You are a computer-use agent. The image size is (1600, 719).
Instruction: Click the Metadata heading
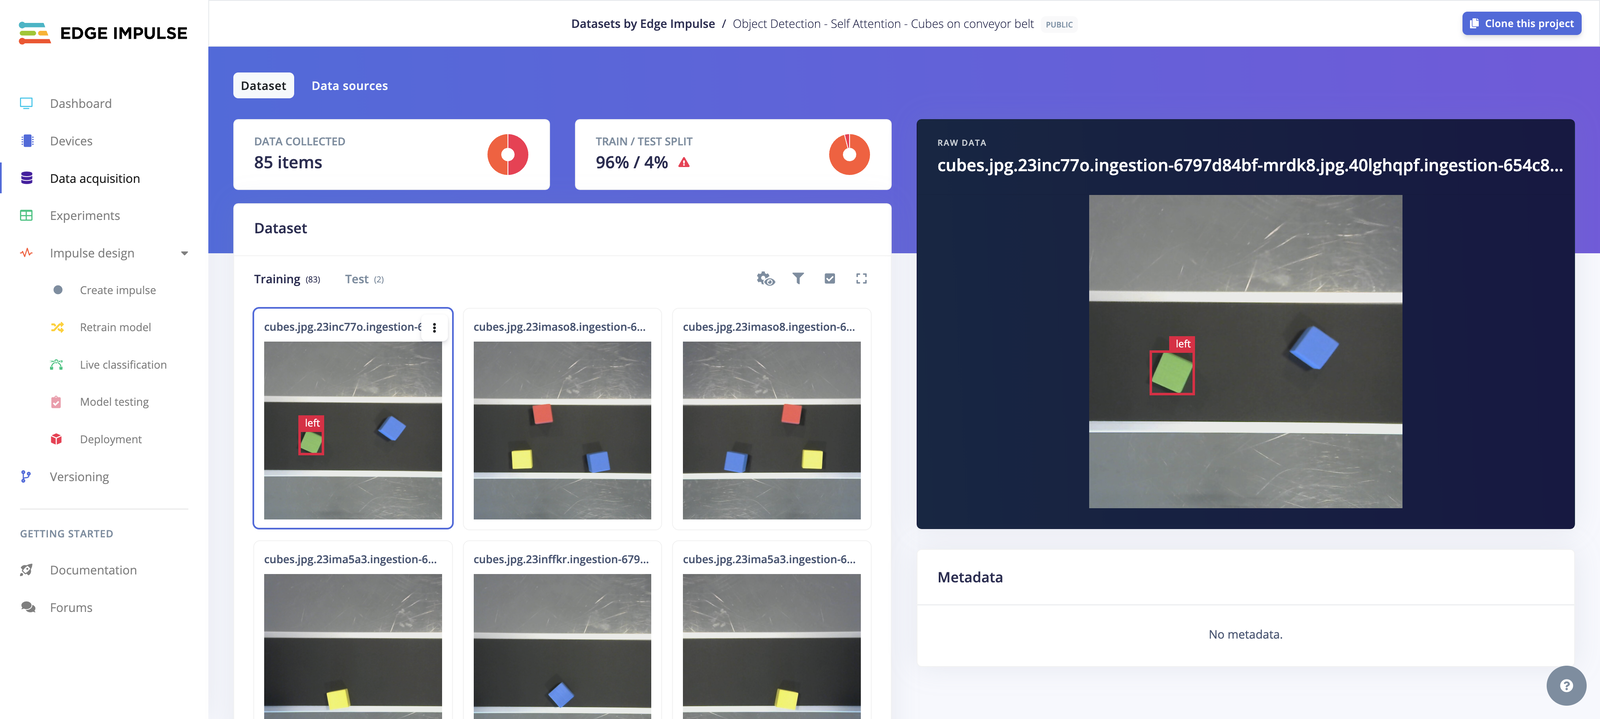point(970,578)
